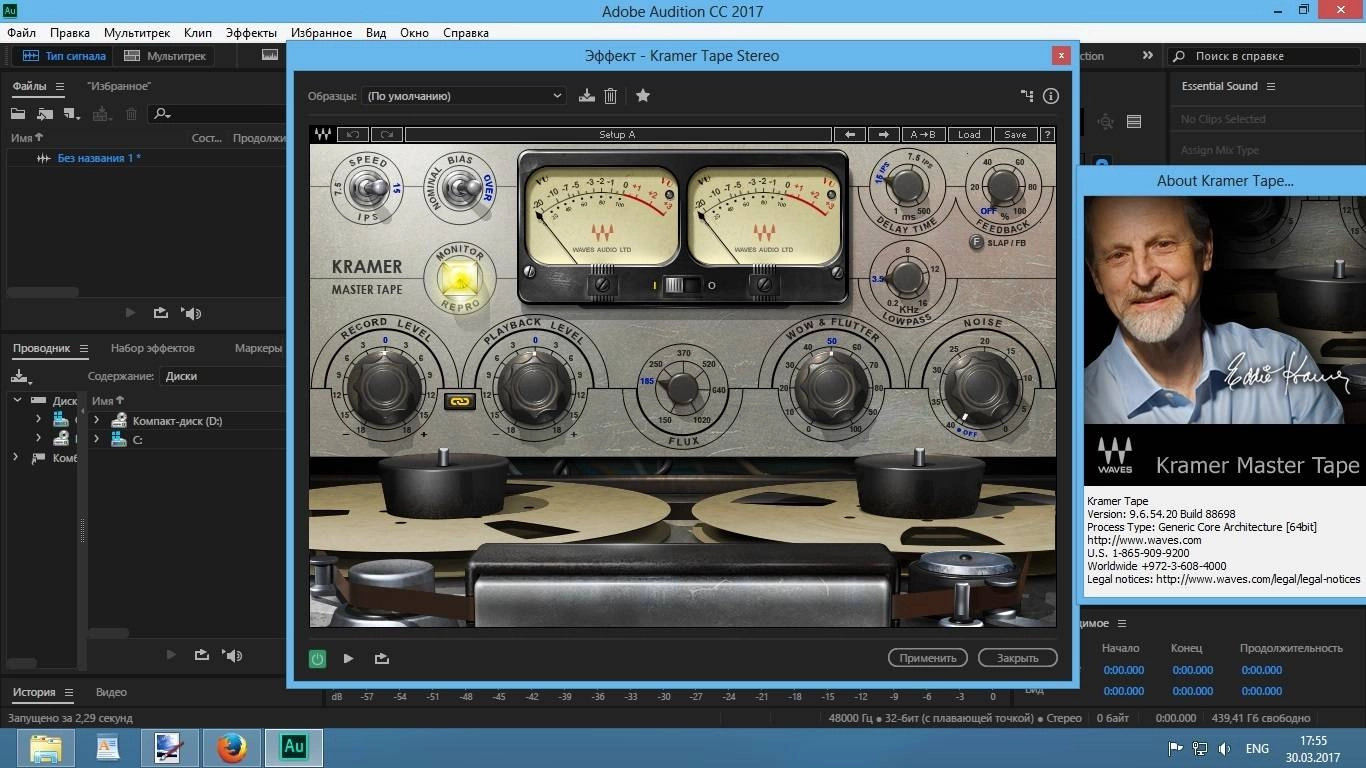Preview play button in the effect window
This screenshot has height=768, width=1366.
348,658
